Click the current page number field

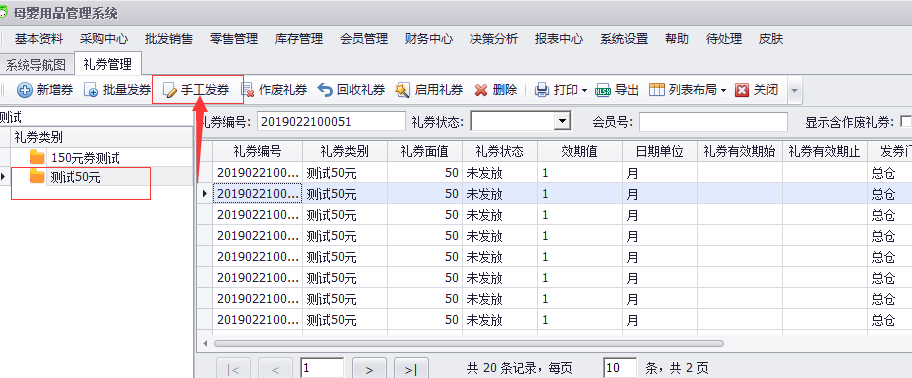(322, 368)
